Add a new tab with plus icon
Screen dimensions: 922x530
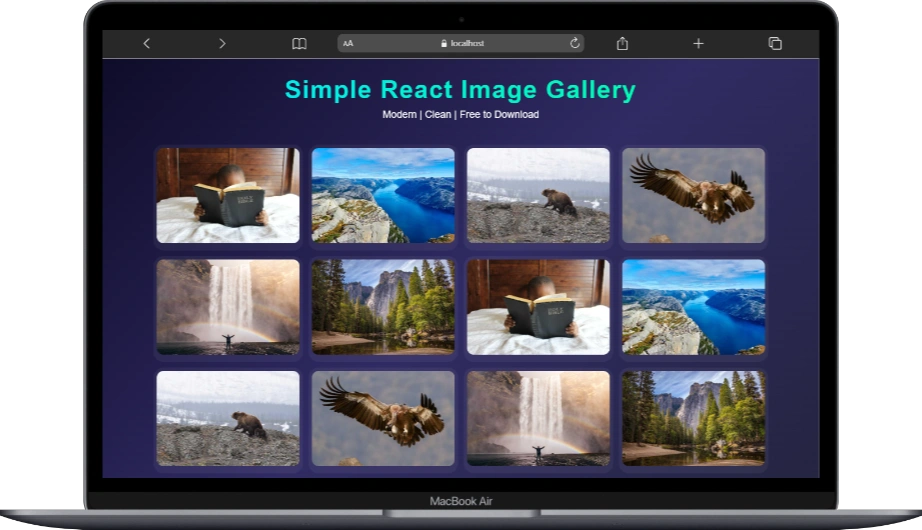(698, 44)
